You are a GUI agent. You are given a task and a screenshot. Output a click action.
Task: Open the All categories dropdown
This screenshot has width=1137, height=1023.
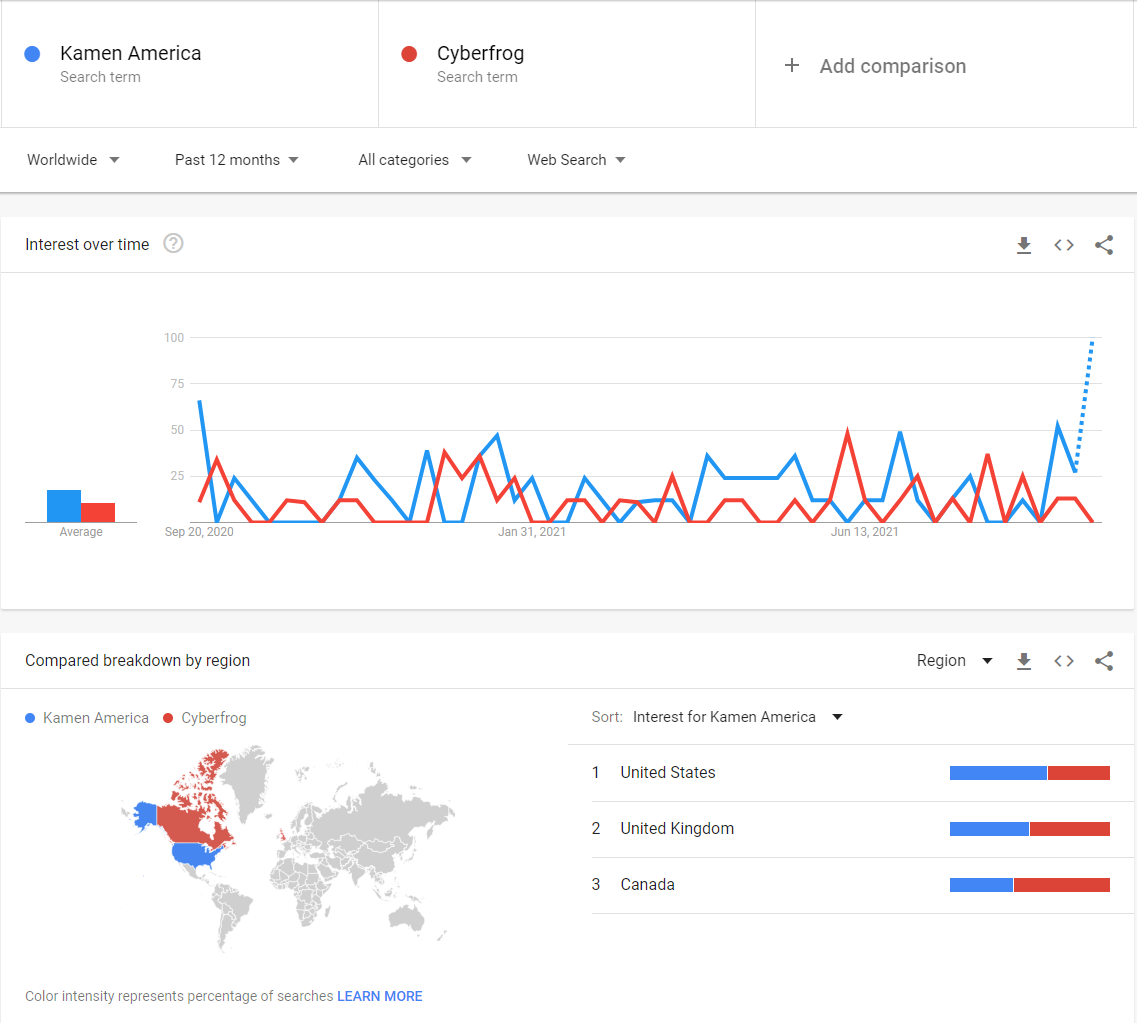pyautogui.click(x=415, y=160)
